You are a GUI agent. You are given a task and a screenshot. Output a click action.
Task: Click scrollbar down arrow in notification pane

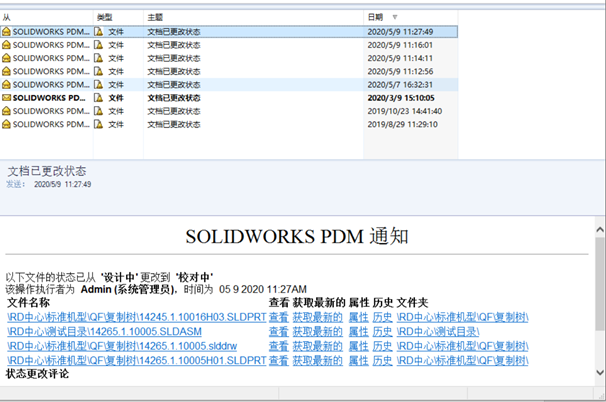coord(600,373)
